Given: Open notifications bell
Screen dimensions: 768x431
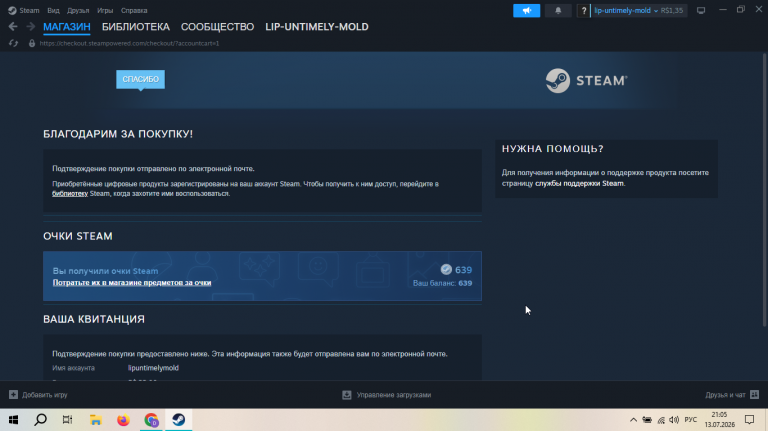Looking at the screenshot, I should pyautogui.click(x=558, y=10).
